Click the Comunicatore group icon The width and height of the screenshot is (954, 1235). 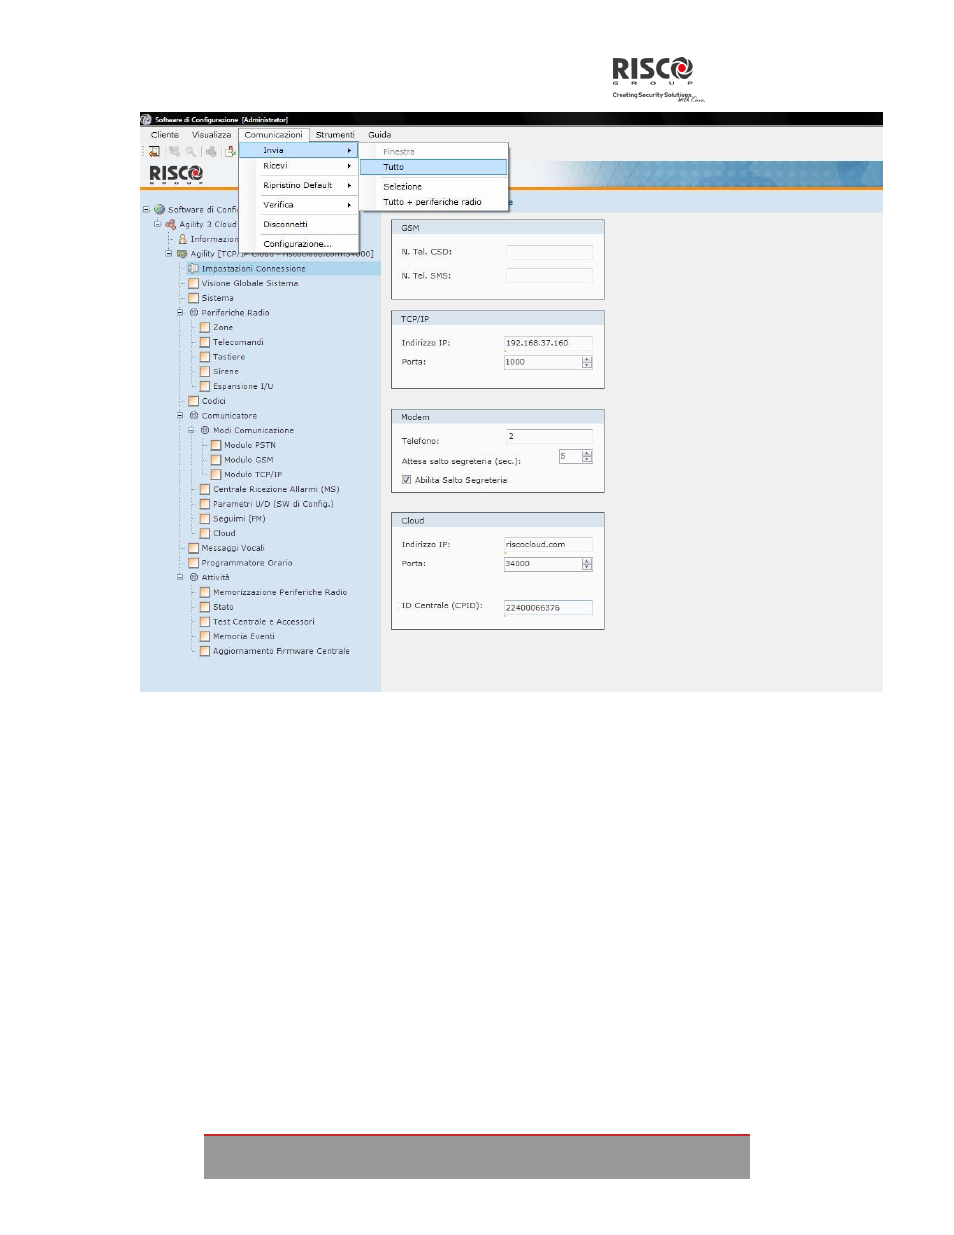[194, 416]
